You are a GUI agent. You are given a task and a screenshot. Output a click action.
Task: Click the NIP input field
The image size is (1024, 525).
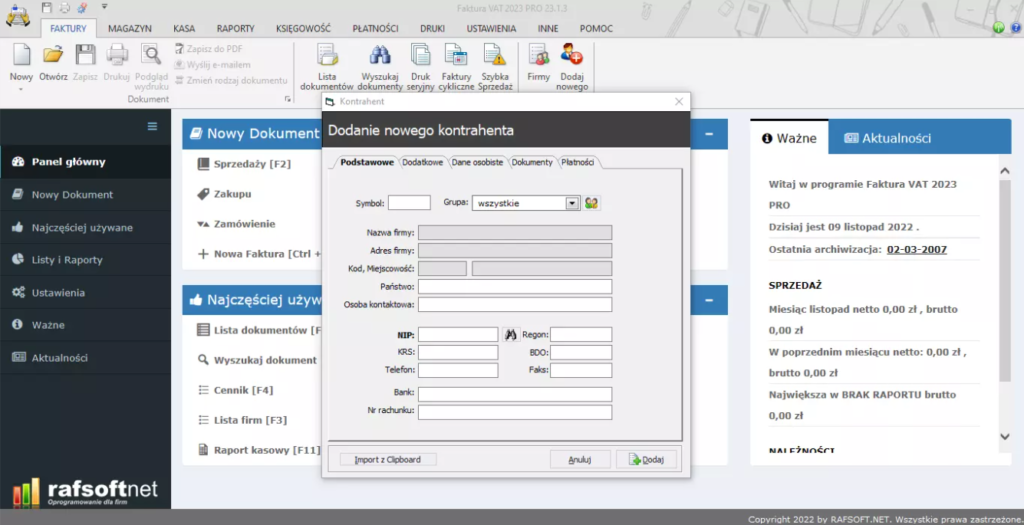click(x=457, y=334)
